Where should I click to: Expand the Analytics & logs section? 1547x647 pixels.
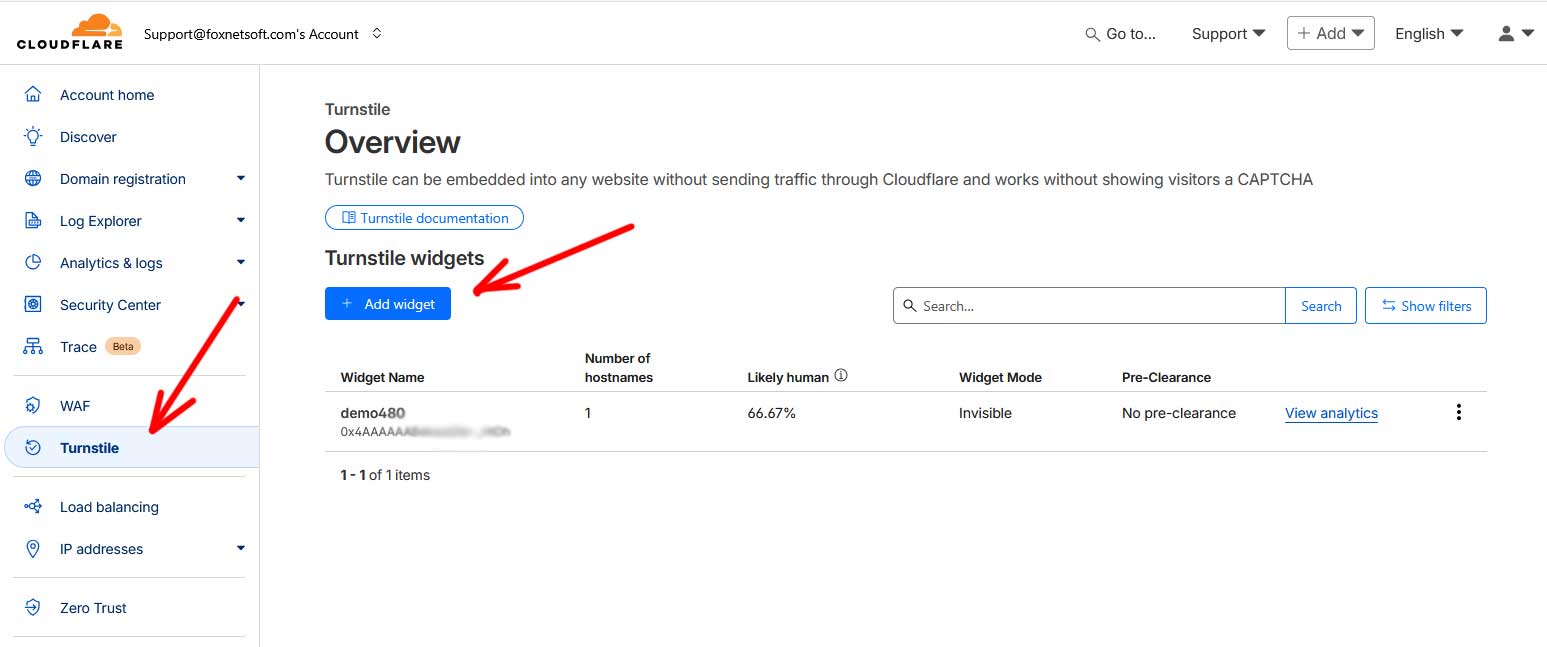point(240,263)
